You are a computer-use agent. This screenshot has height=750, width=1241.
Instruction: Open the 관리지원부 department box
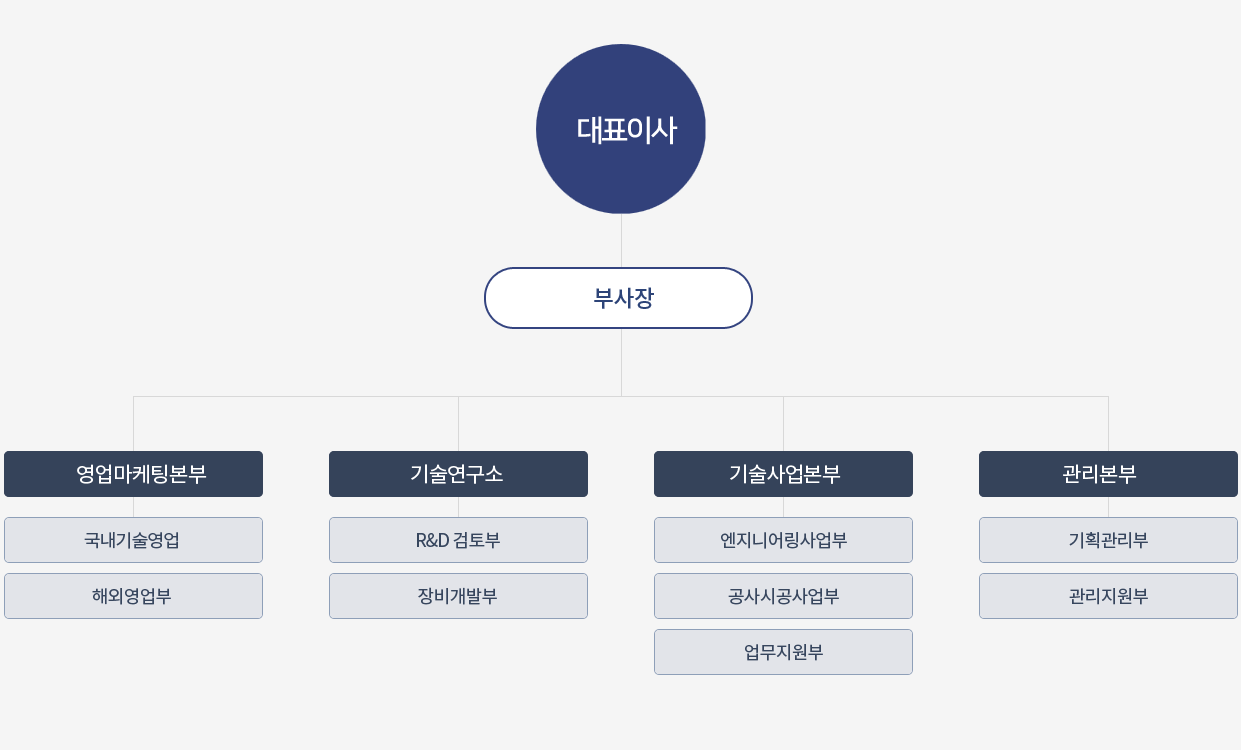point(1108,596)
